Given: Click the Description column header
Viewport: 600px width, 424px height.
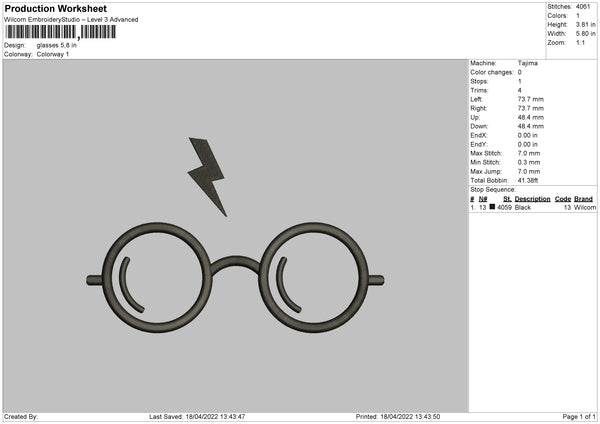Looking at the screenshot, I should 532,199.
